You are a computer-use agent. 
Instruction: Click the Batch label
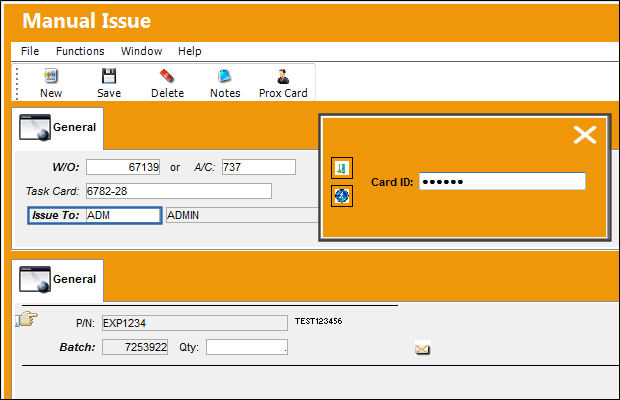(x=78, y=347)
